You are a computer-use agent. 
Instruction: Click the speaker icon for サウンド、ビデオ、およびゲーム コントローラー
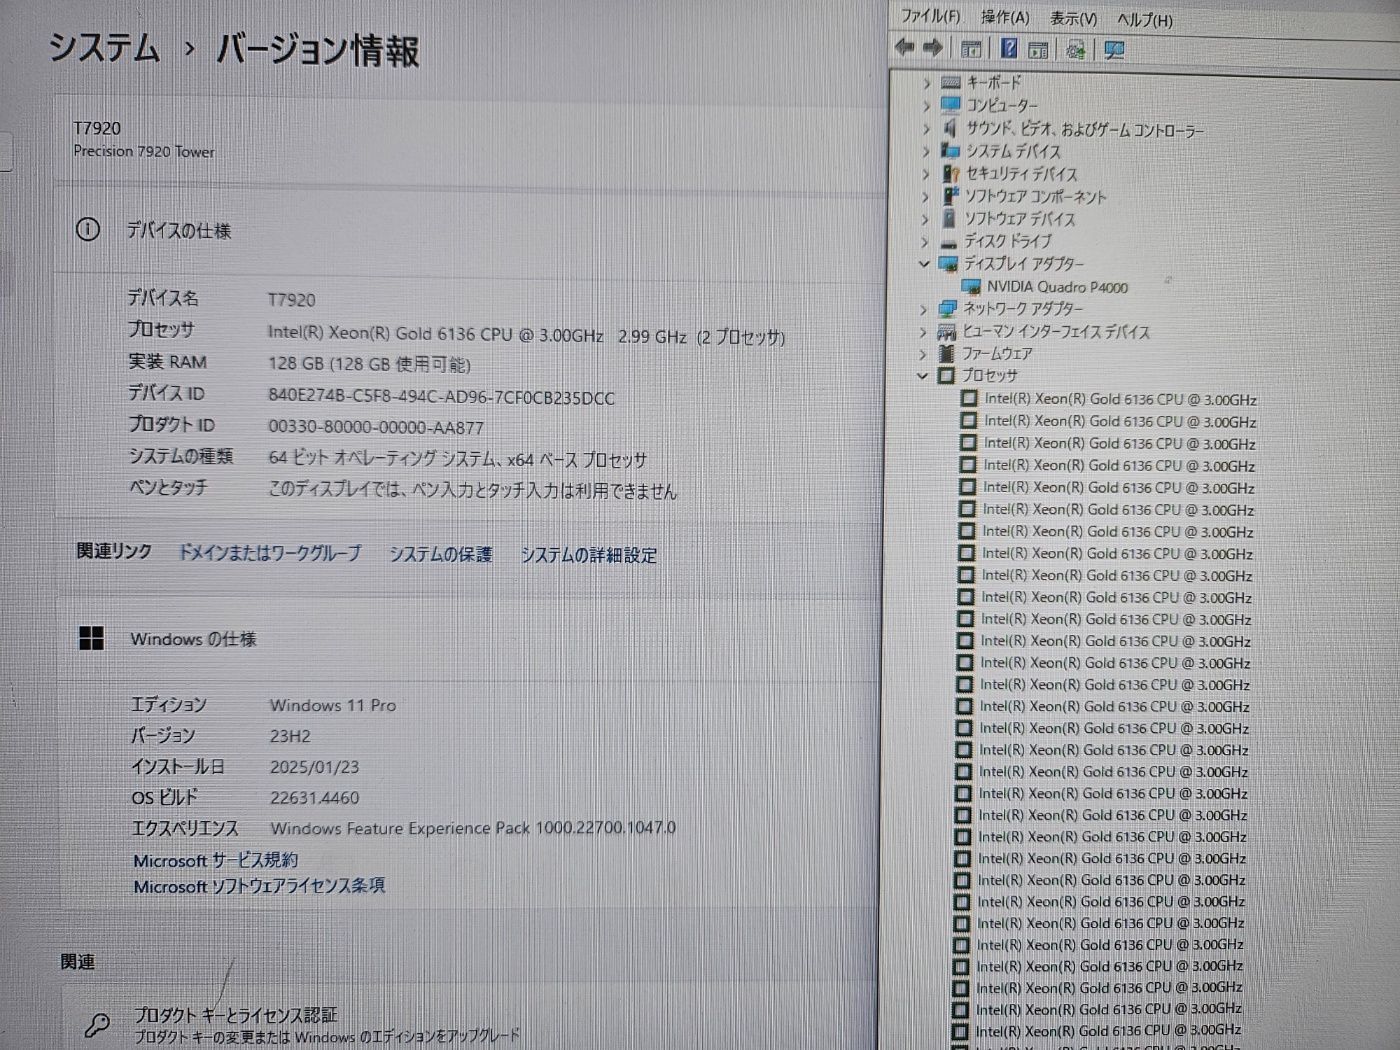coord(950,128)
